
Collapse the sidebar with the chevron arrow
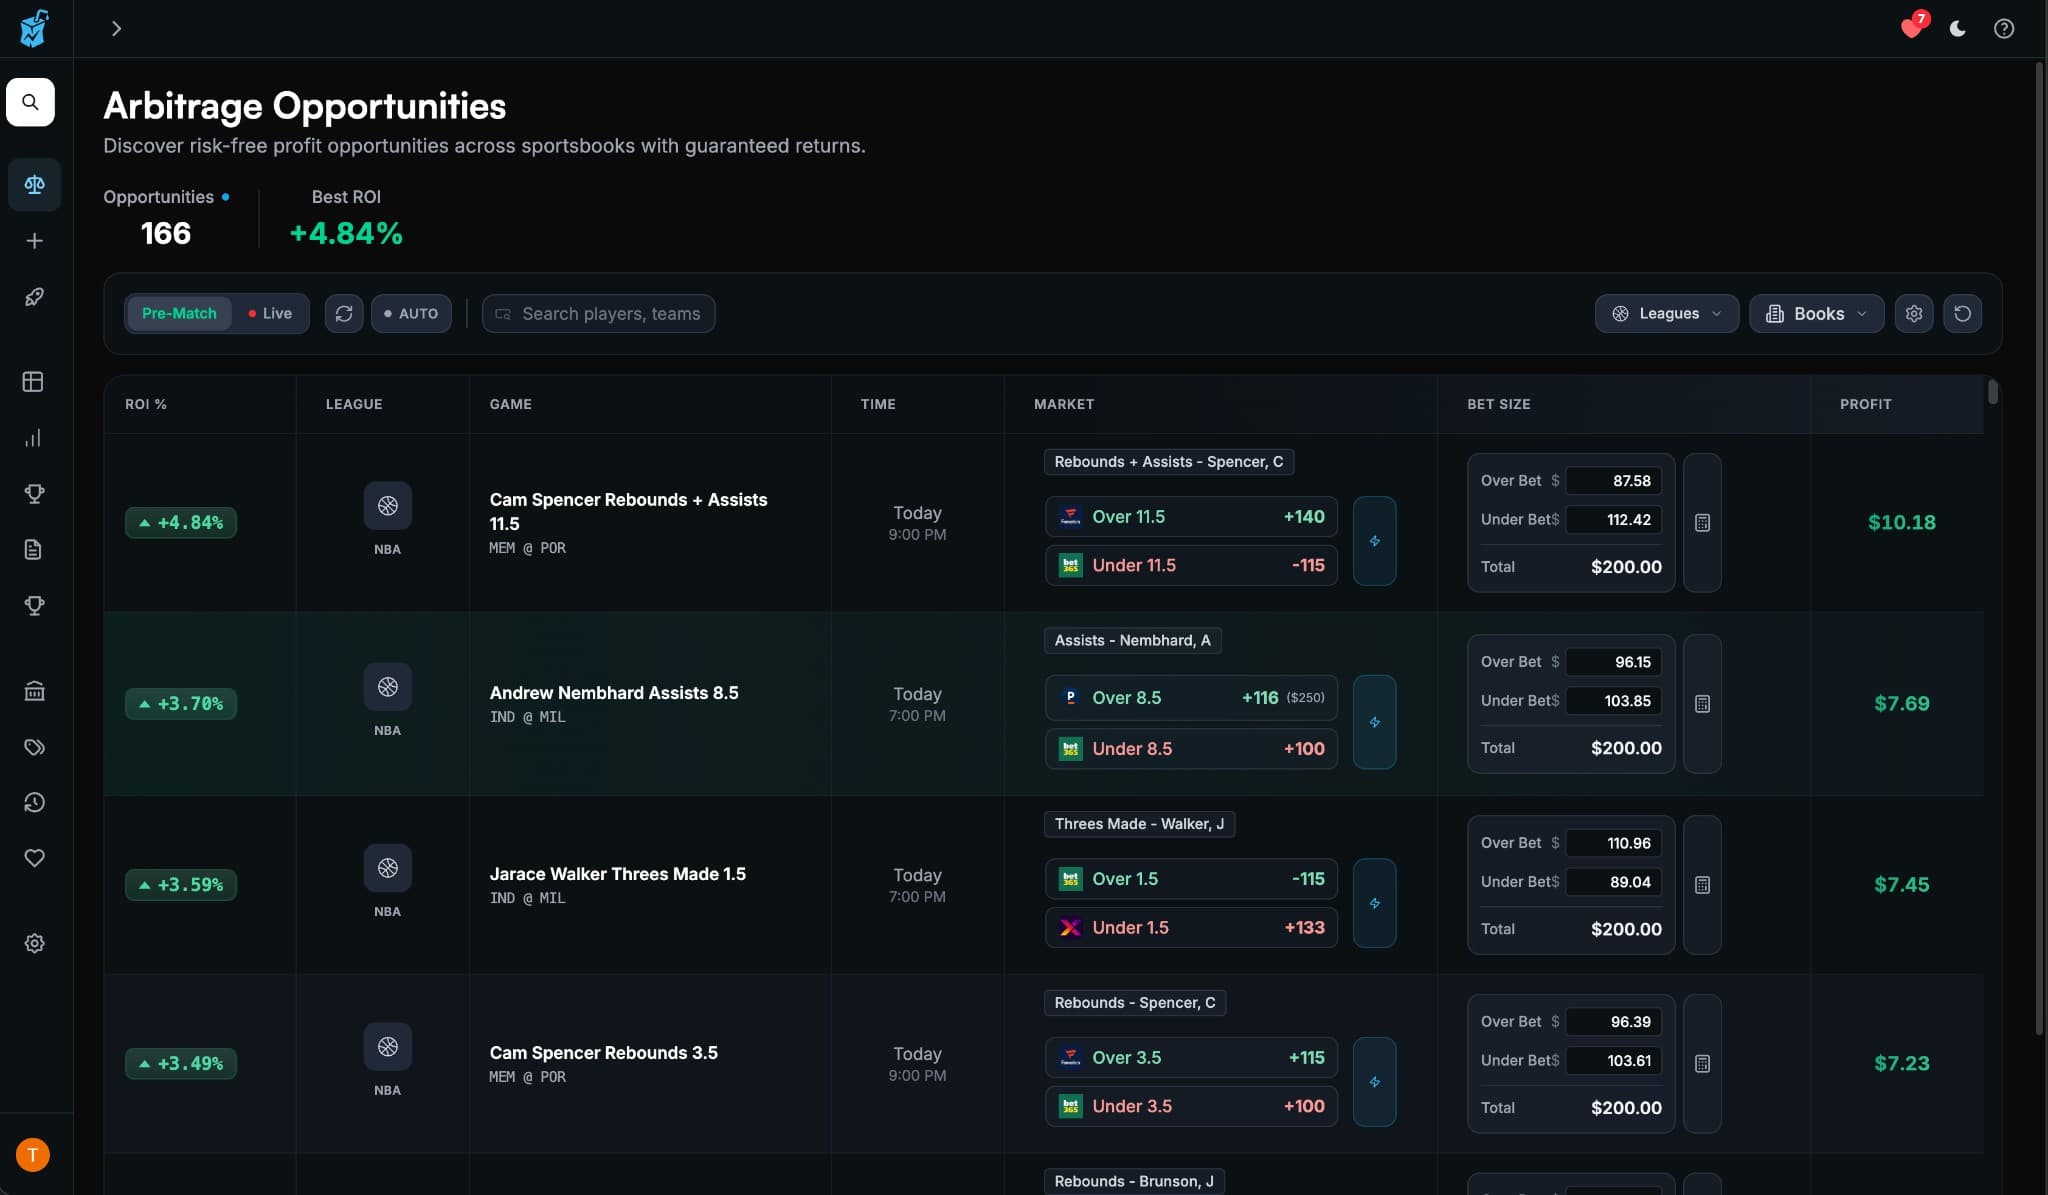117,28
